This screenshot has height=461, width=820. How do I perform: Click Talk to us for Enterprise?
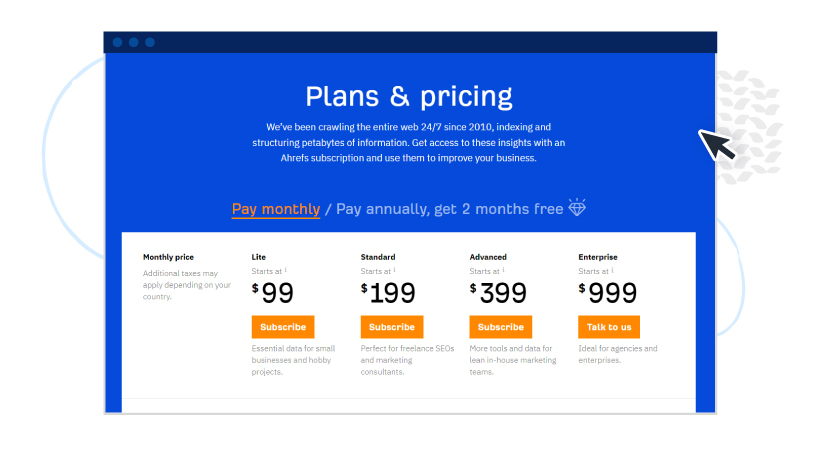tap(609, 327)
